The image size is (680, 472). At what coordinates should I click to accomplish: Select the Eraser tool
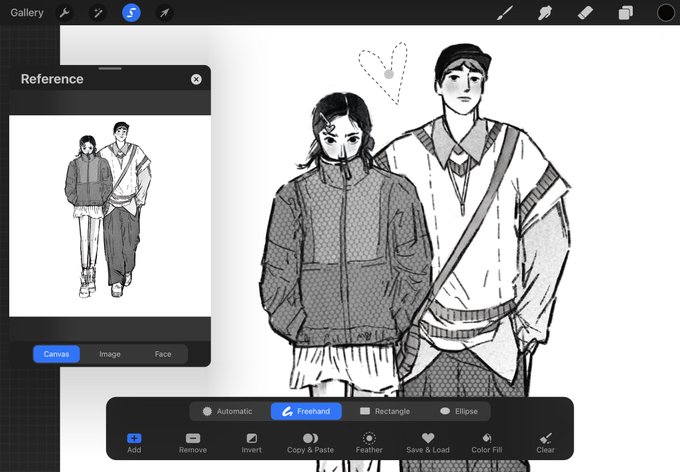pyautogui.click(x=585, y=13)
